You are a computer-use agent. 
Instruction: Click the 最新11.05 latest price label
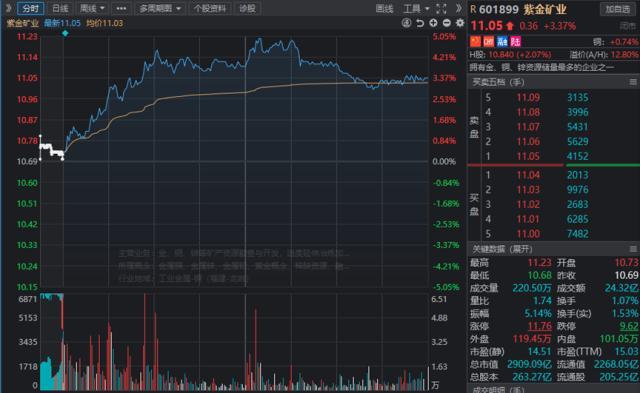pos(62,23)
